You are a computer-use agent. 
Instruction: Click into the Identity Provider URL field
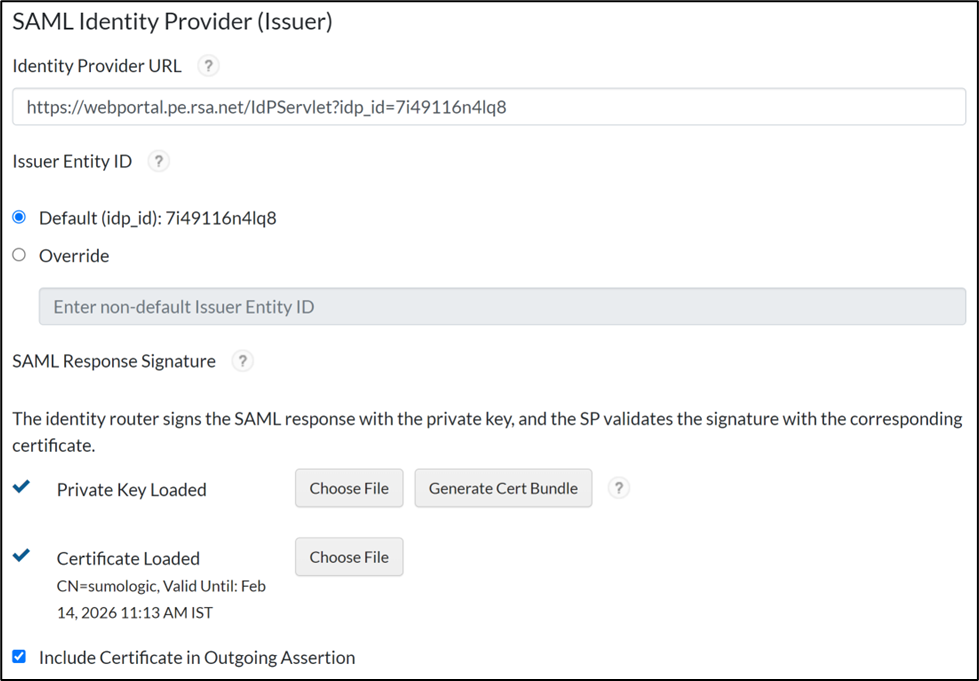tap(488, 107)
